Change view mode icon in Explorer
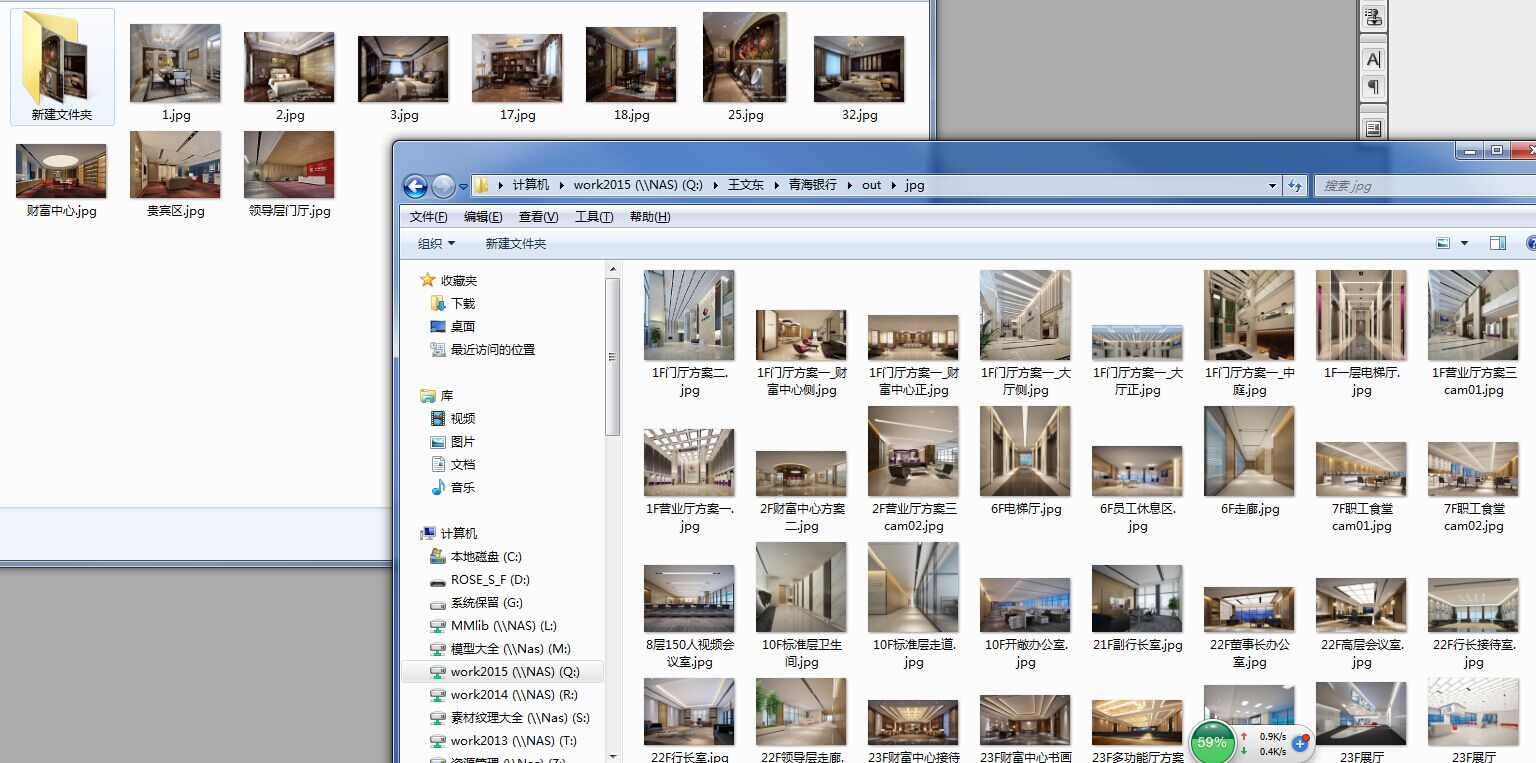This screenshot has height=763, width=1536. [1443, 243]
